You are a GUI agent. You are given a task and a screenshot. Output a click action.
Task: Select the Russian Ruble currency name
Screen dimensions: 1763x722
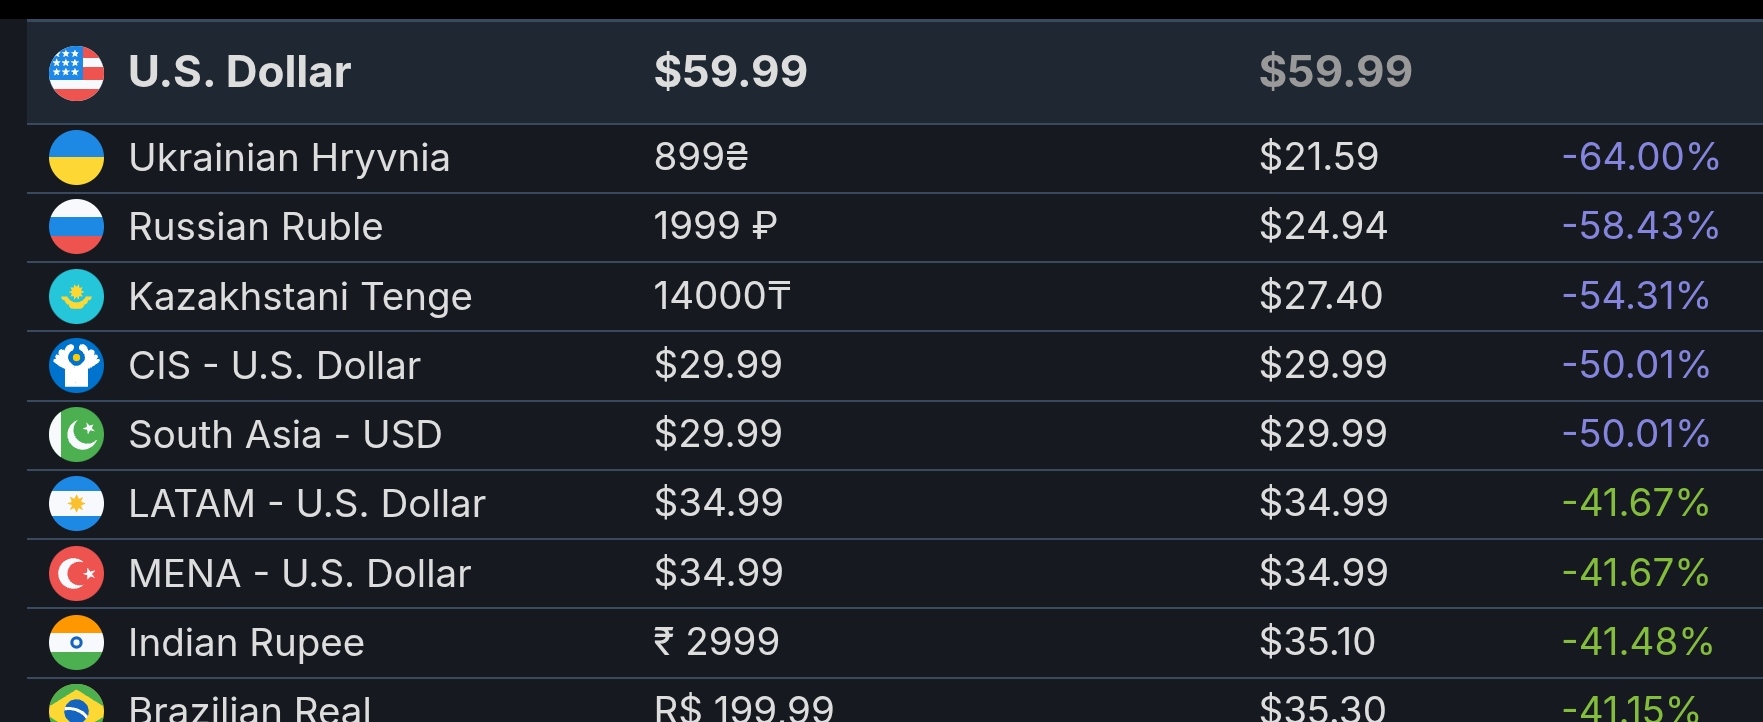point(256,227)
